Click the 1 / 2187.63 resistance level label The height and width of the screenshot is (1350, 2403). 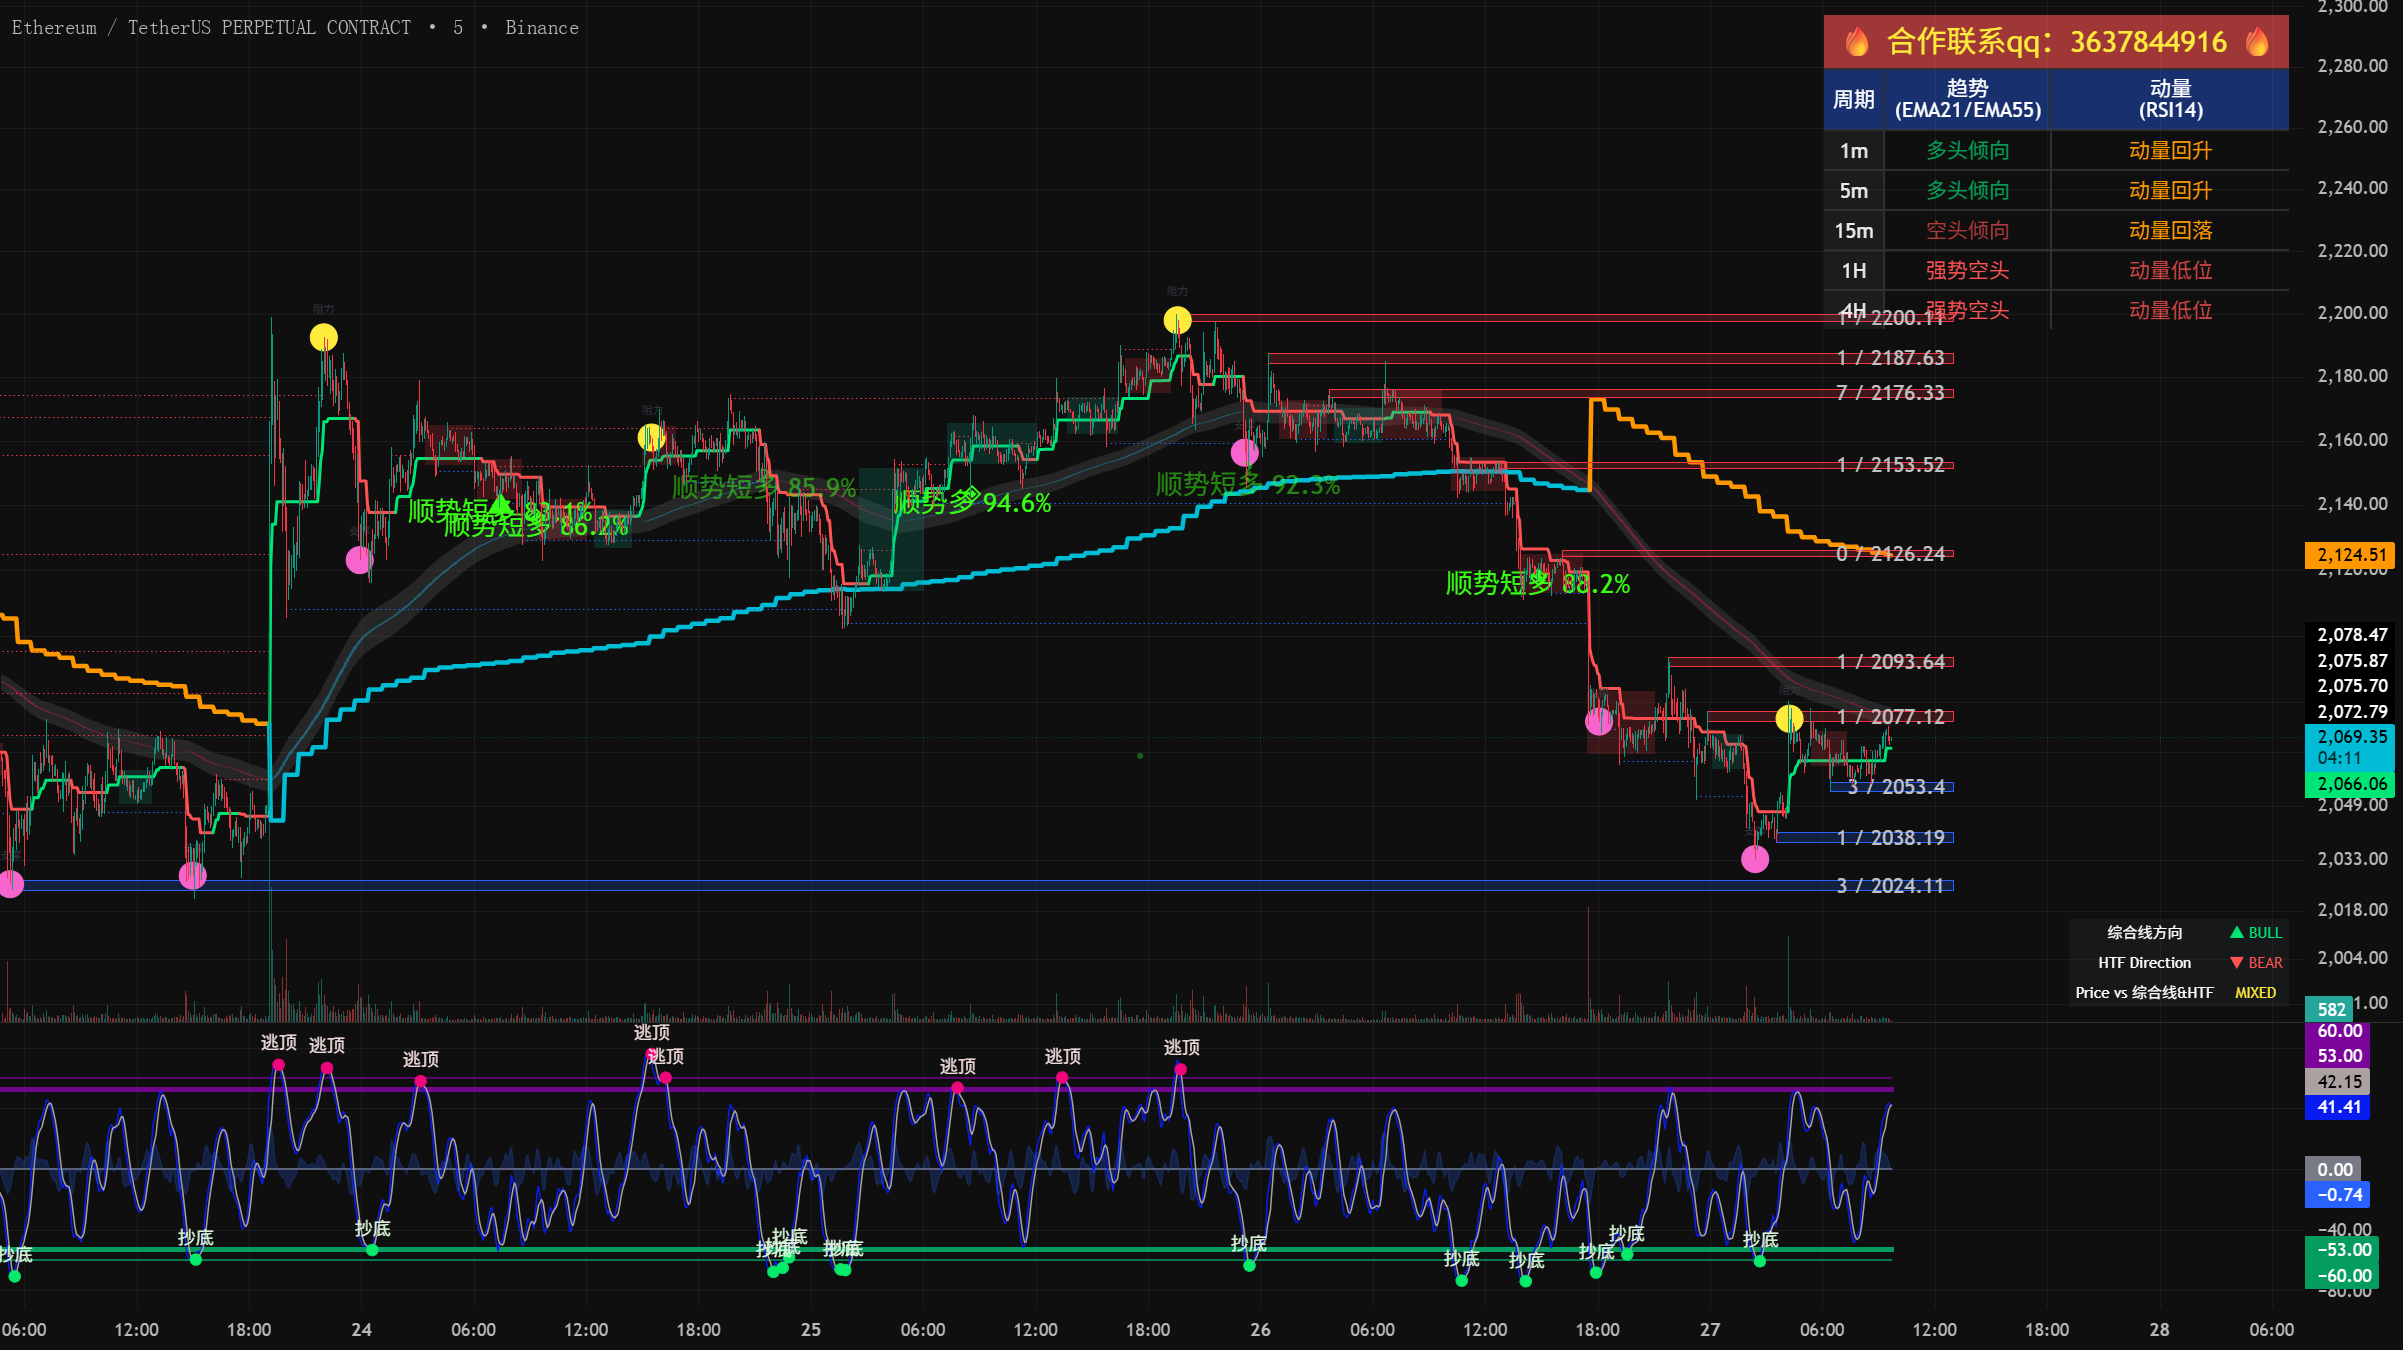[1891, 357]
